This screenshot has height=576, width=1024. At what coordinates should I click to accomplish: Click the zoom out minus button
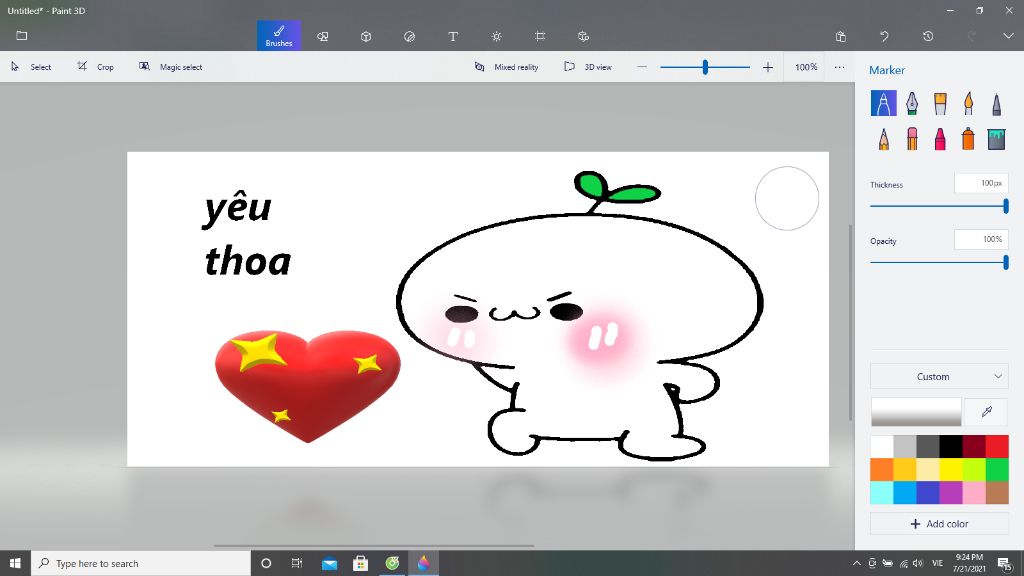(x=642, y=67)
